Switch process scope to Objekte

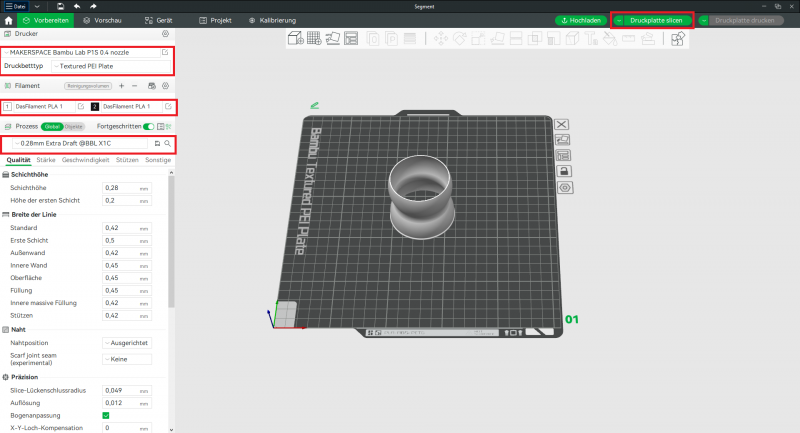click(x=74, y=127)
